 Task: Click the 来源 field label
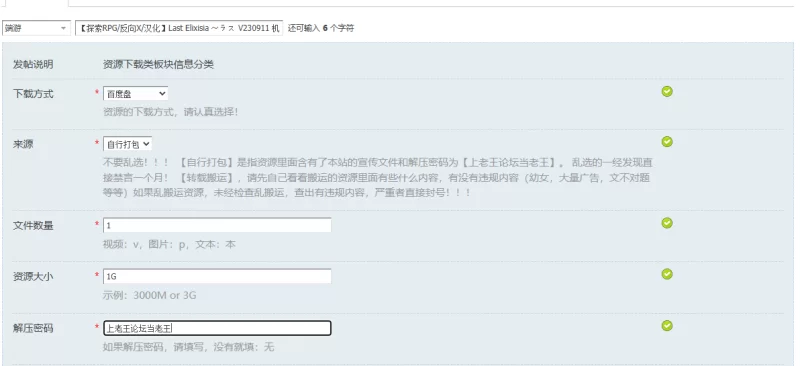click(x=23, y=144)
